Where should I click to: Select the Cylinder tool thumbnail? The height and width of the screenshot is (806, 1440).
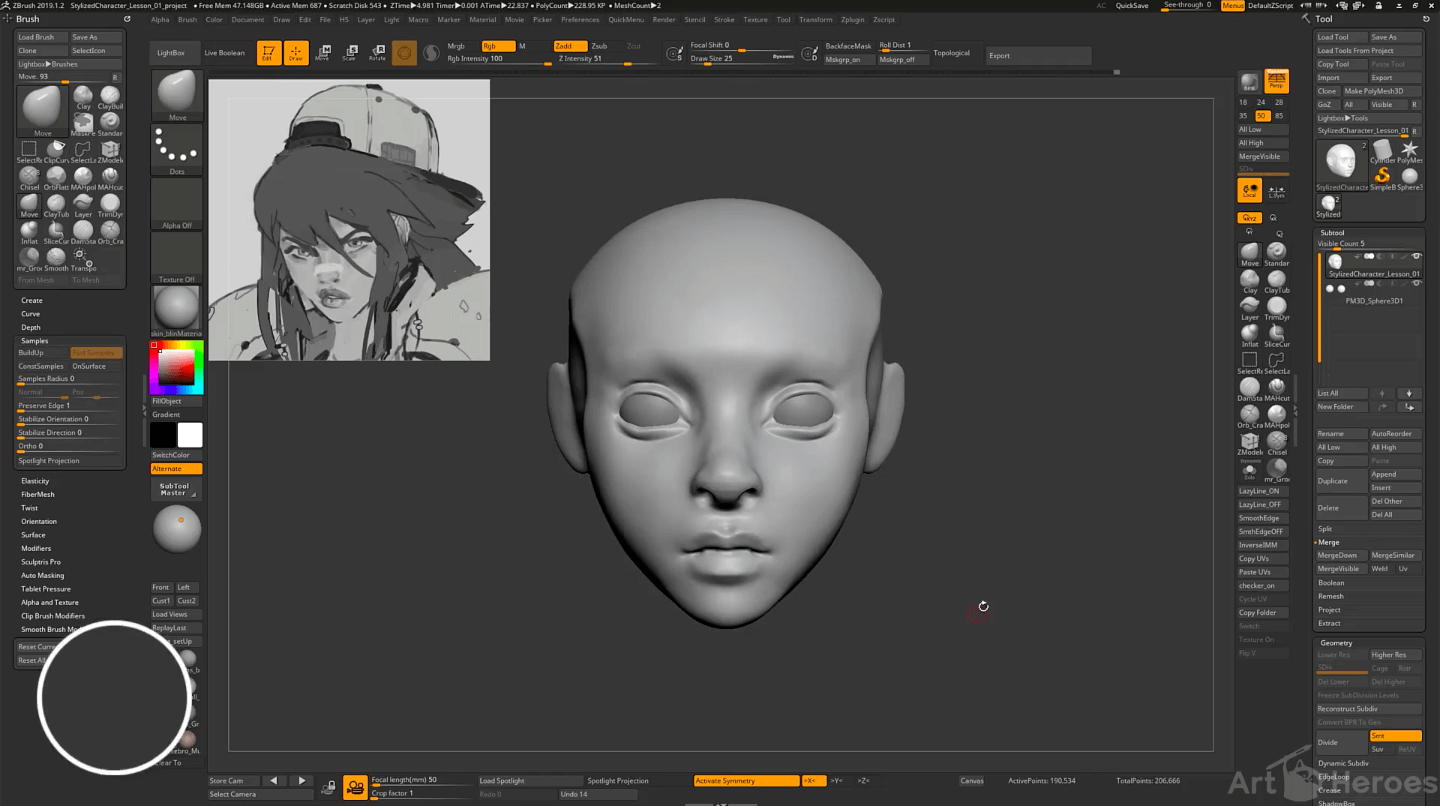coord(1382,151)
